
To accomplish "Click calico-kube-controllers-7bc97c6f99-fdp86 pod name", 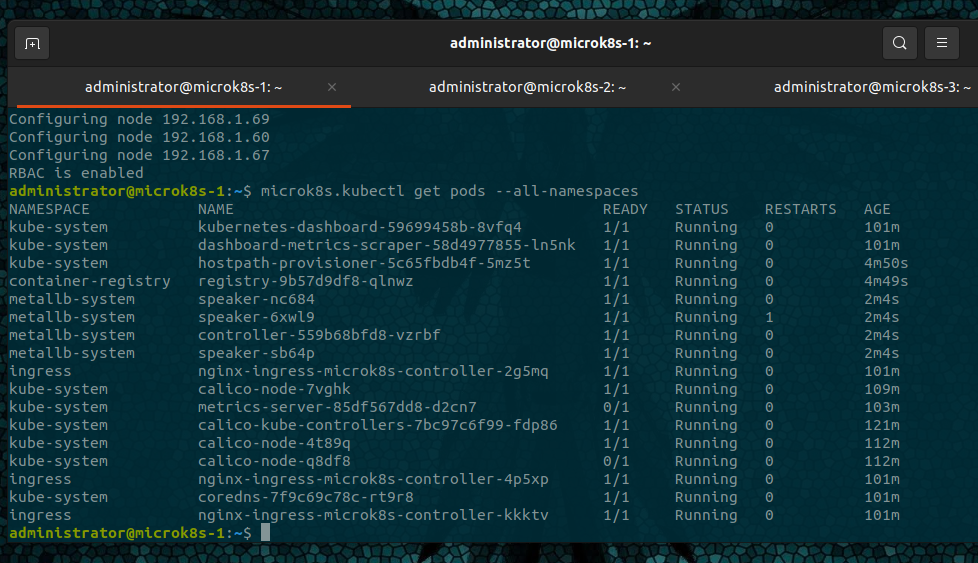I will coord(377,425).
